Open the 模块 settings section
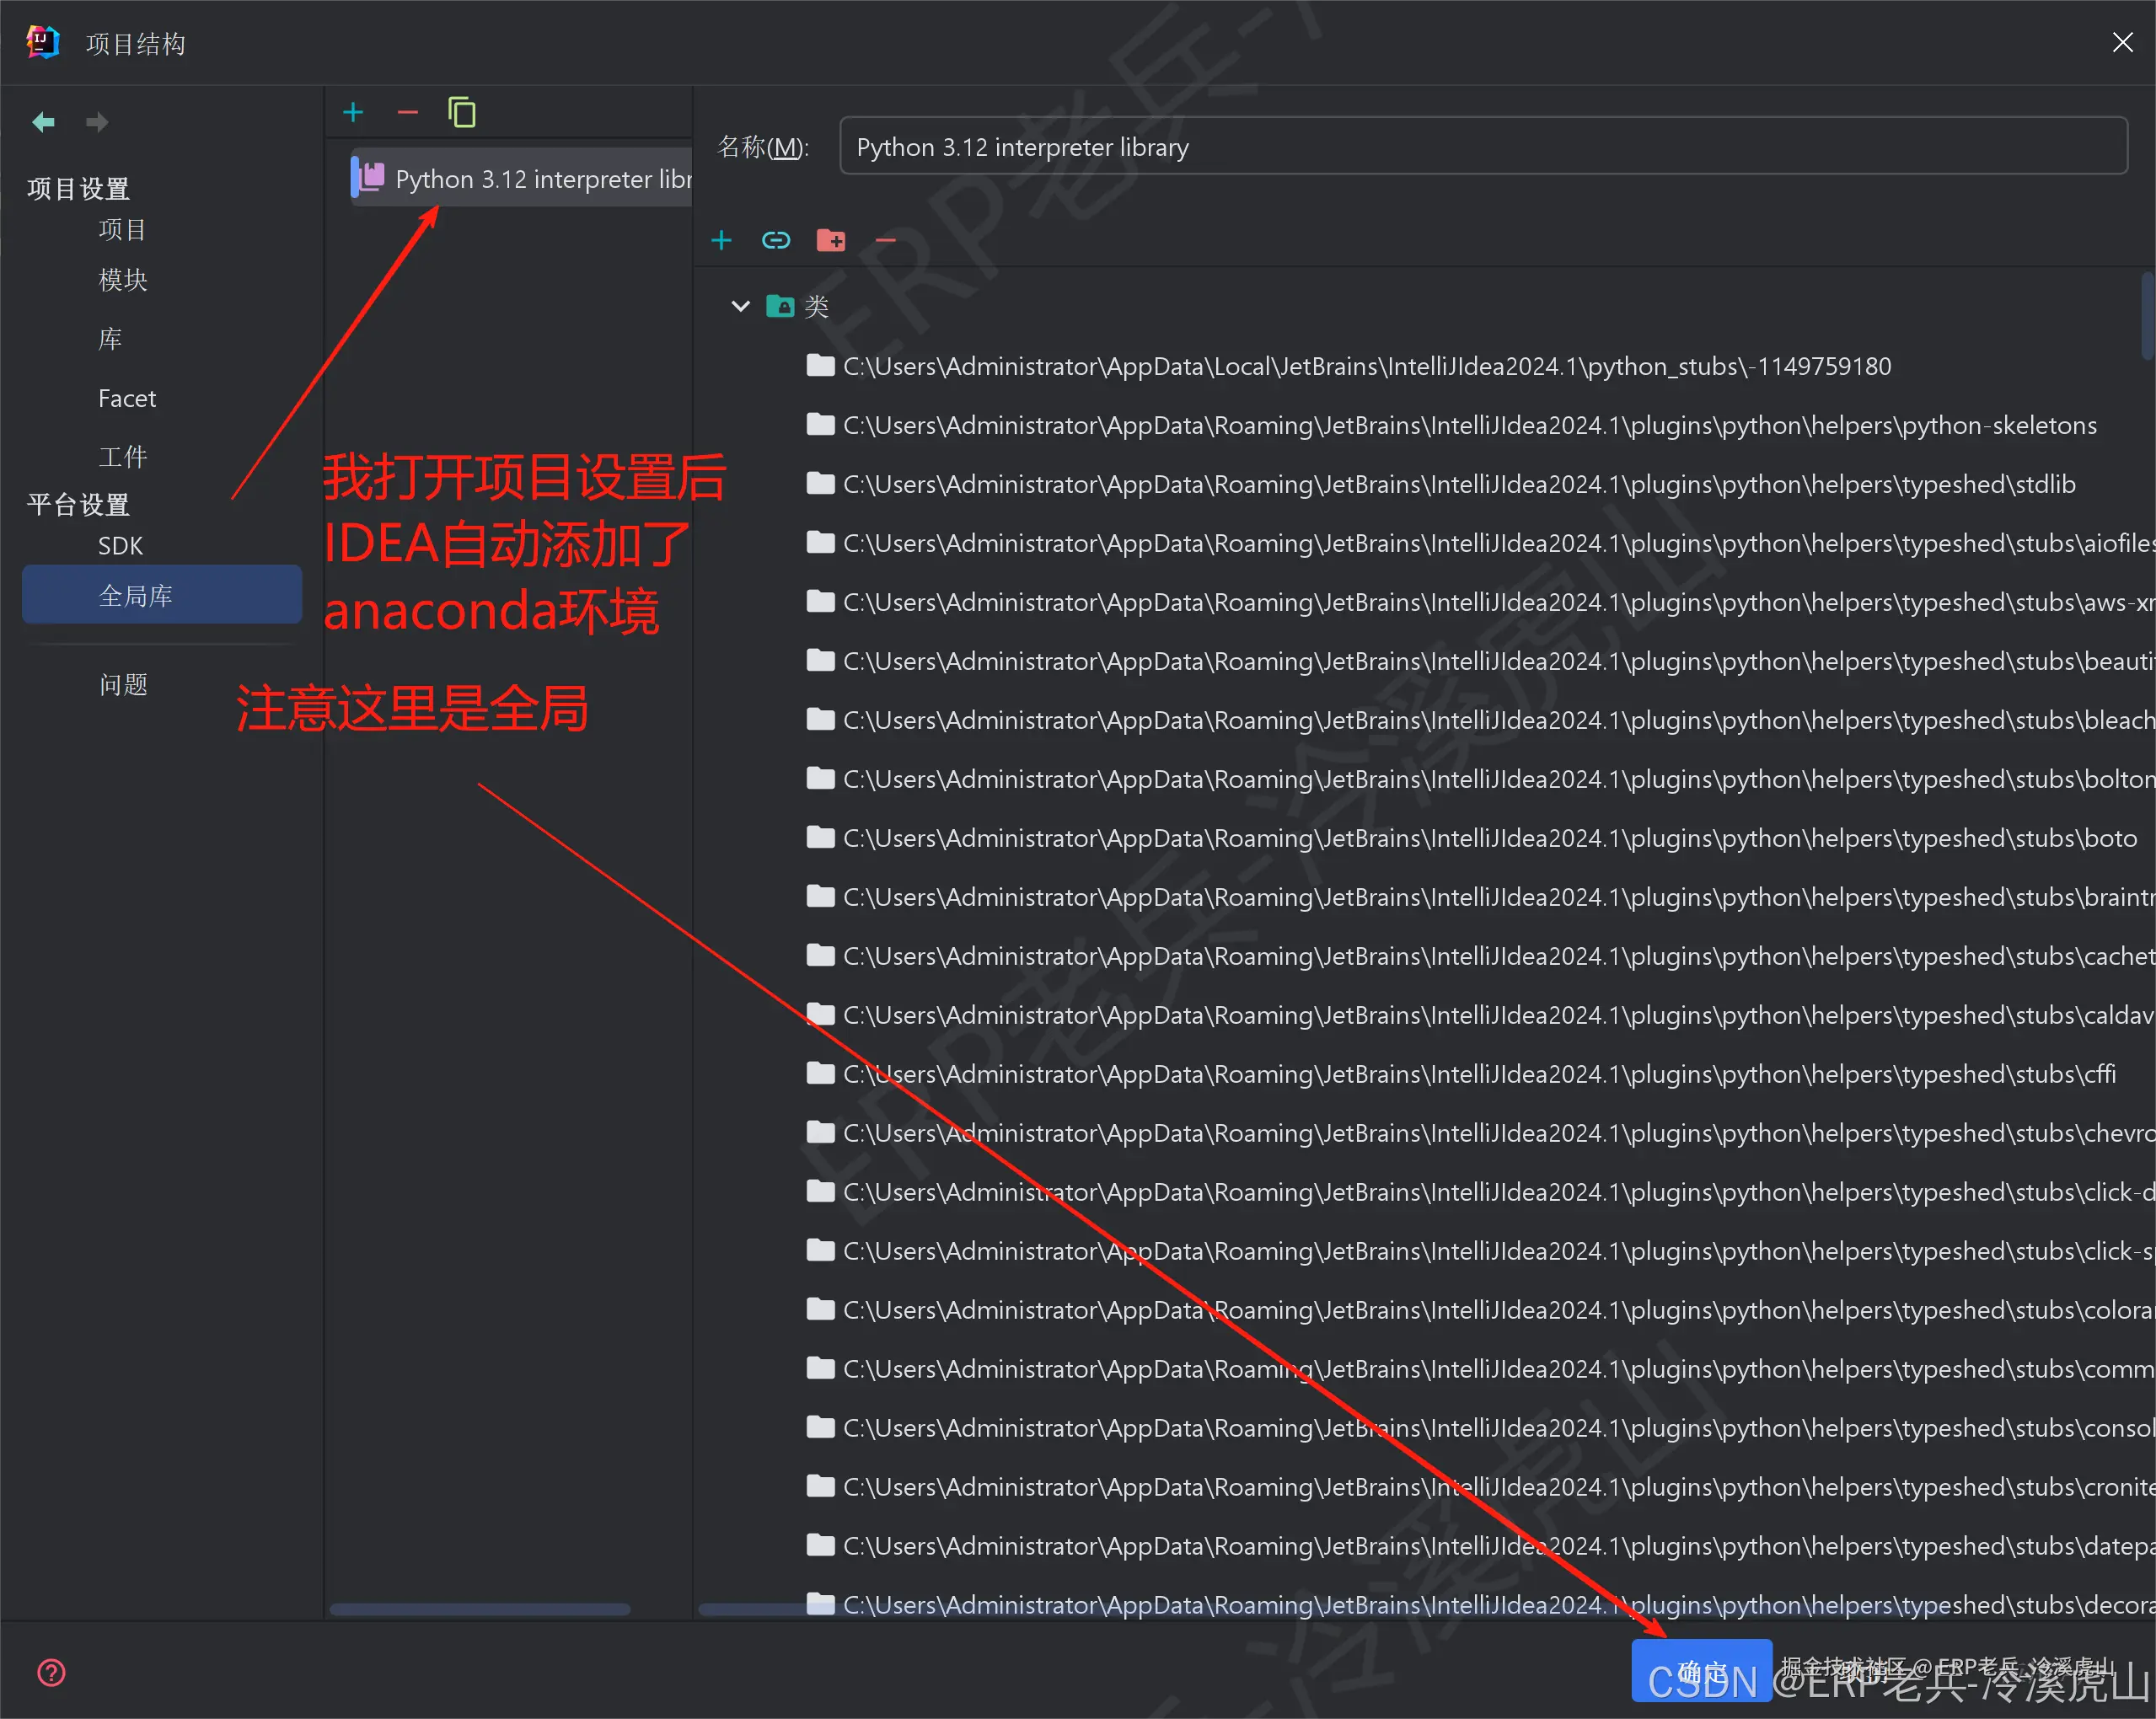This screenshot has width=2156, height=1719. [123, 280]
